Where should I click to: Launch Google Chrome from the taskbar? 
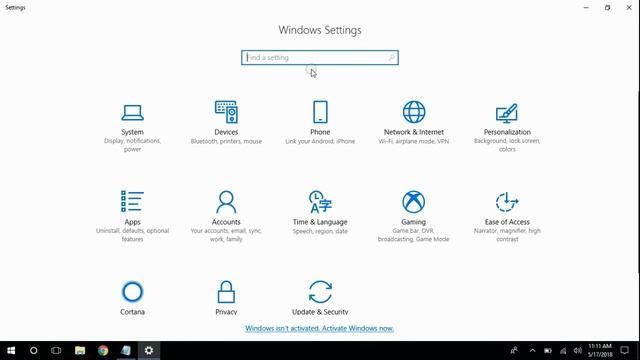[x=103, y=351]
